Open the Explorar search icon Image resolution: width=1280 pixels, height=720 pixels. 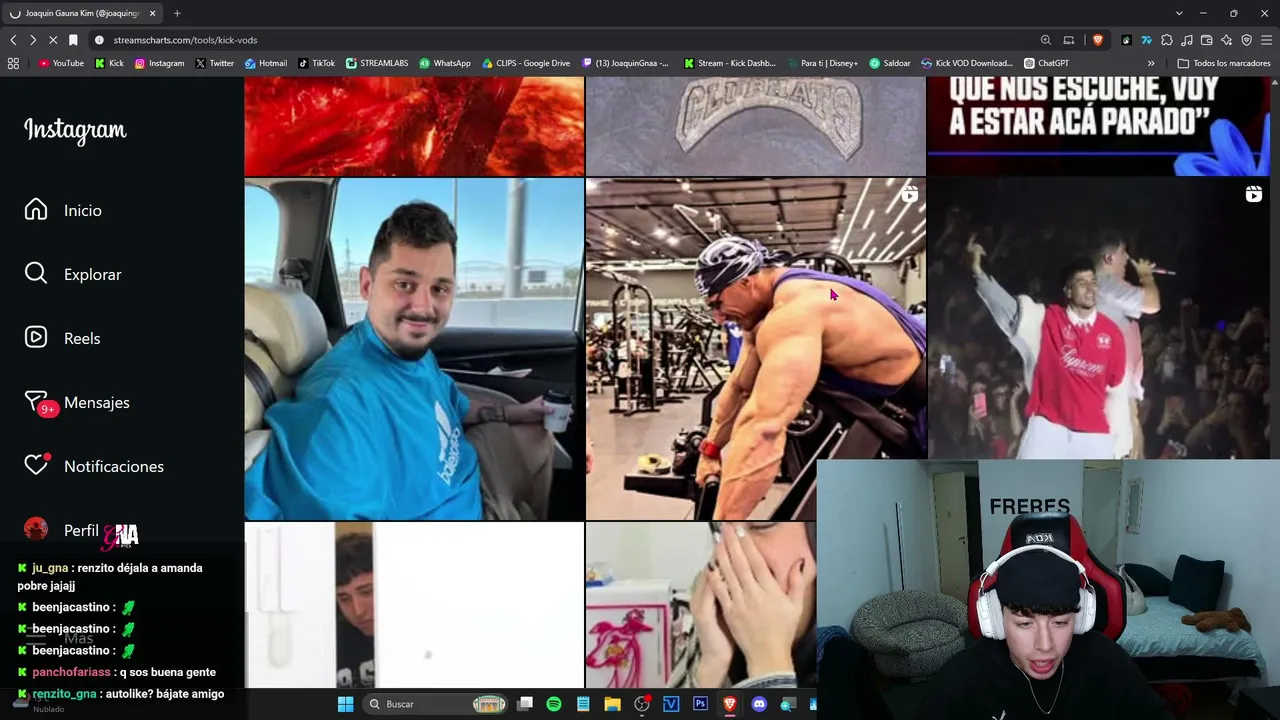click(x=36, y=274)
